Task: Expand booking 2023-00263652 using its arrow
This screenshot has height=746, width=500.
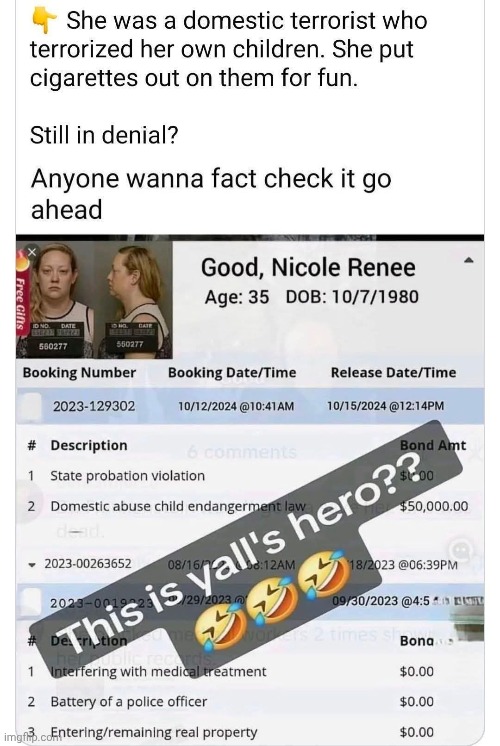Action: pos(32,565)
